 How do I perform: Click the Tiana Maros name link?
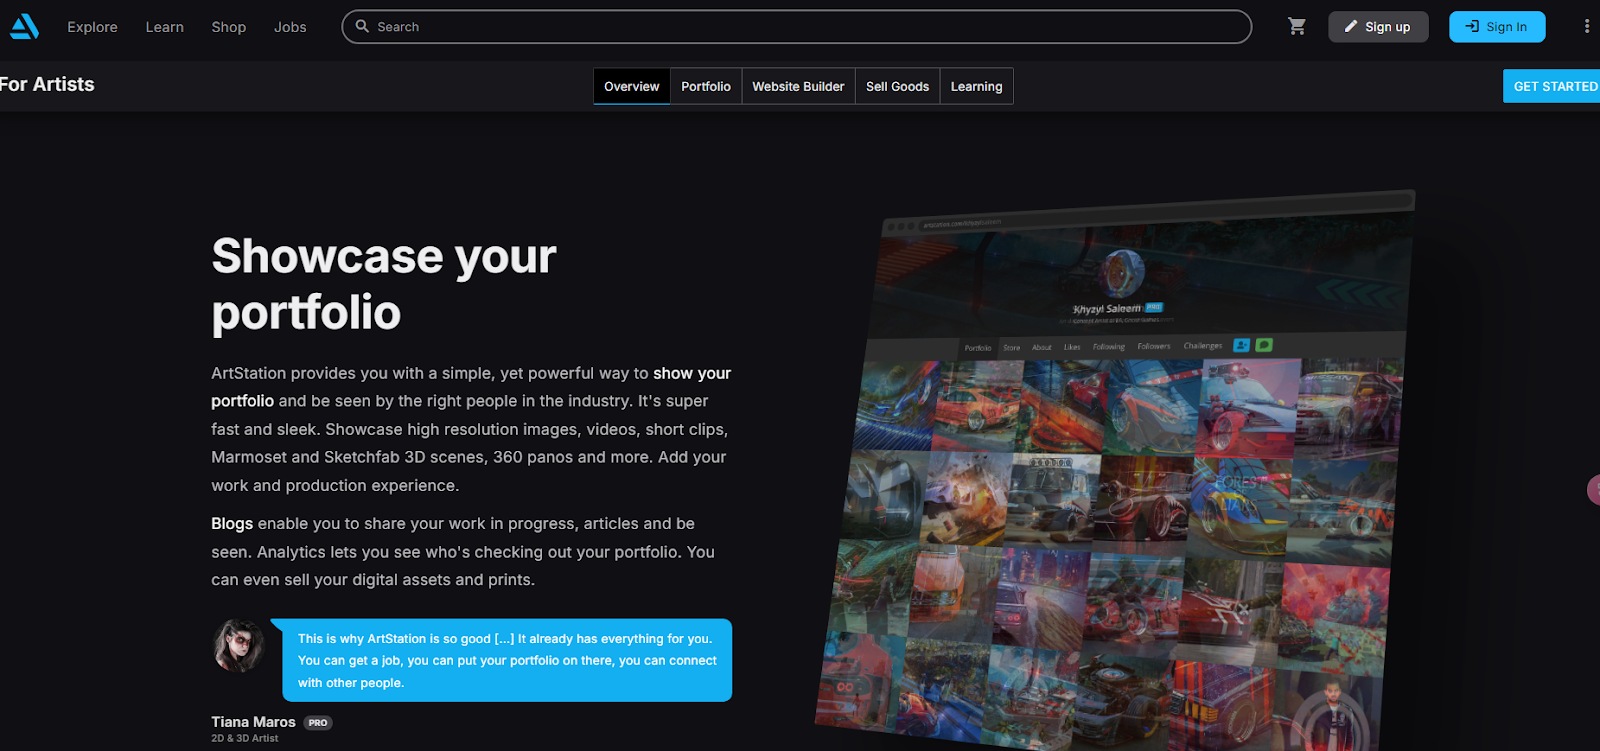[x=253, y=722]
